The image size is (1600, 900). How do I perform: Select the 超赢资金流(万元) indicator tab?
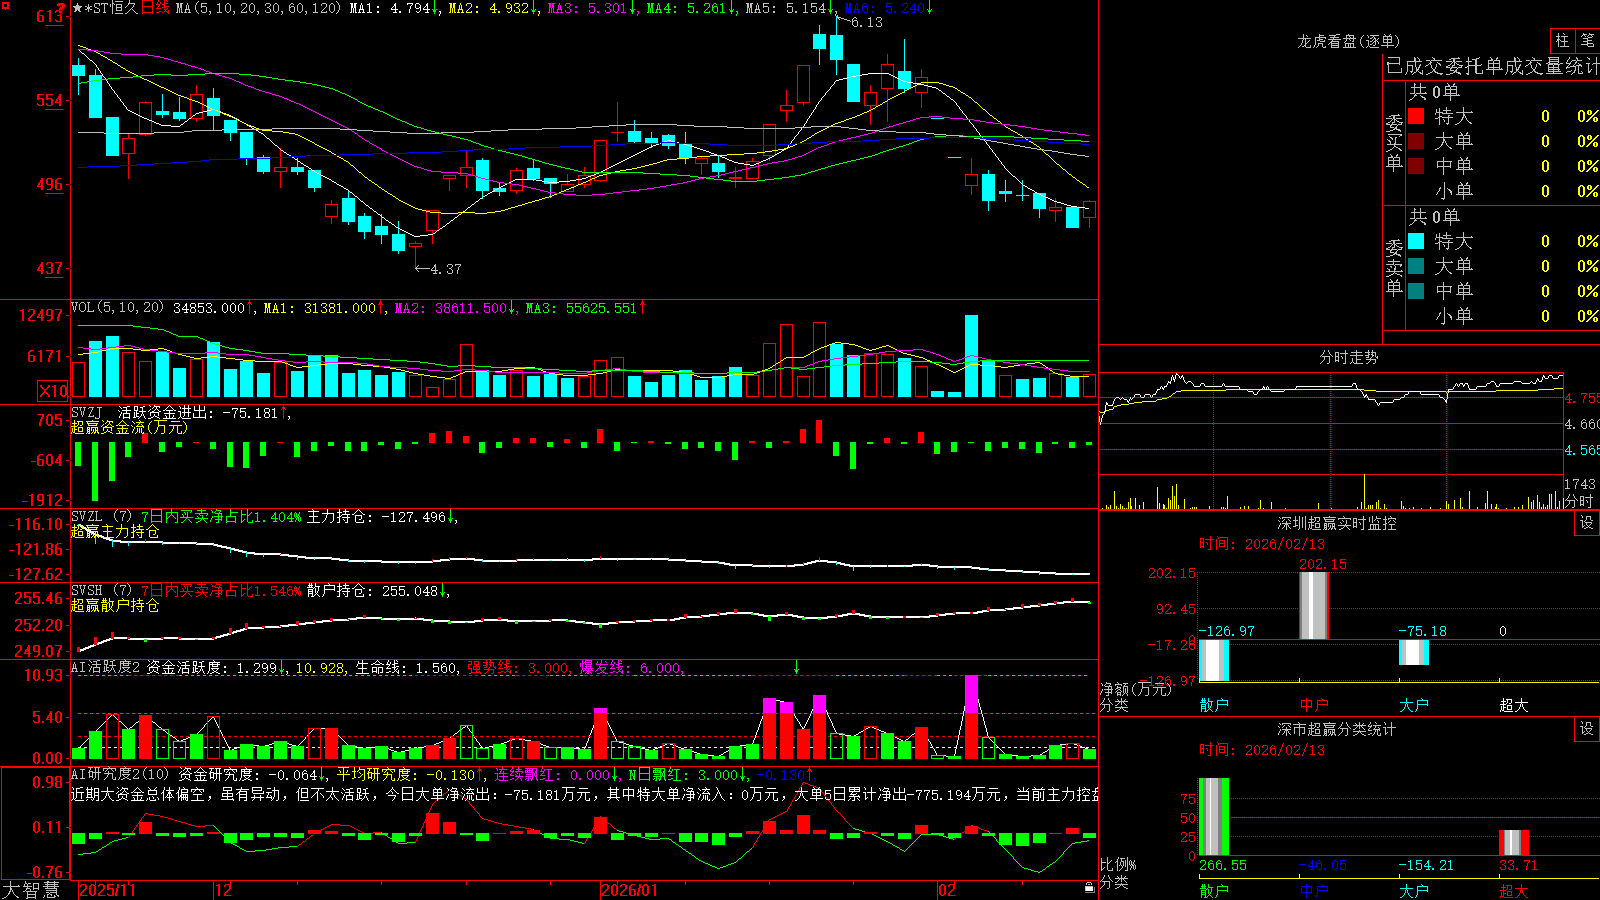(x=129, y=428)
